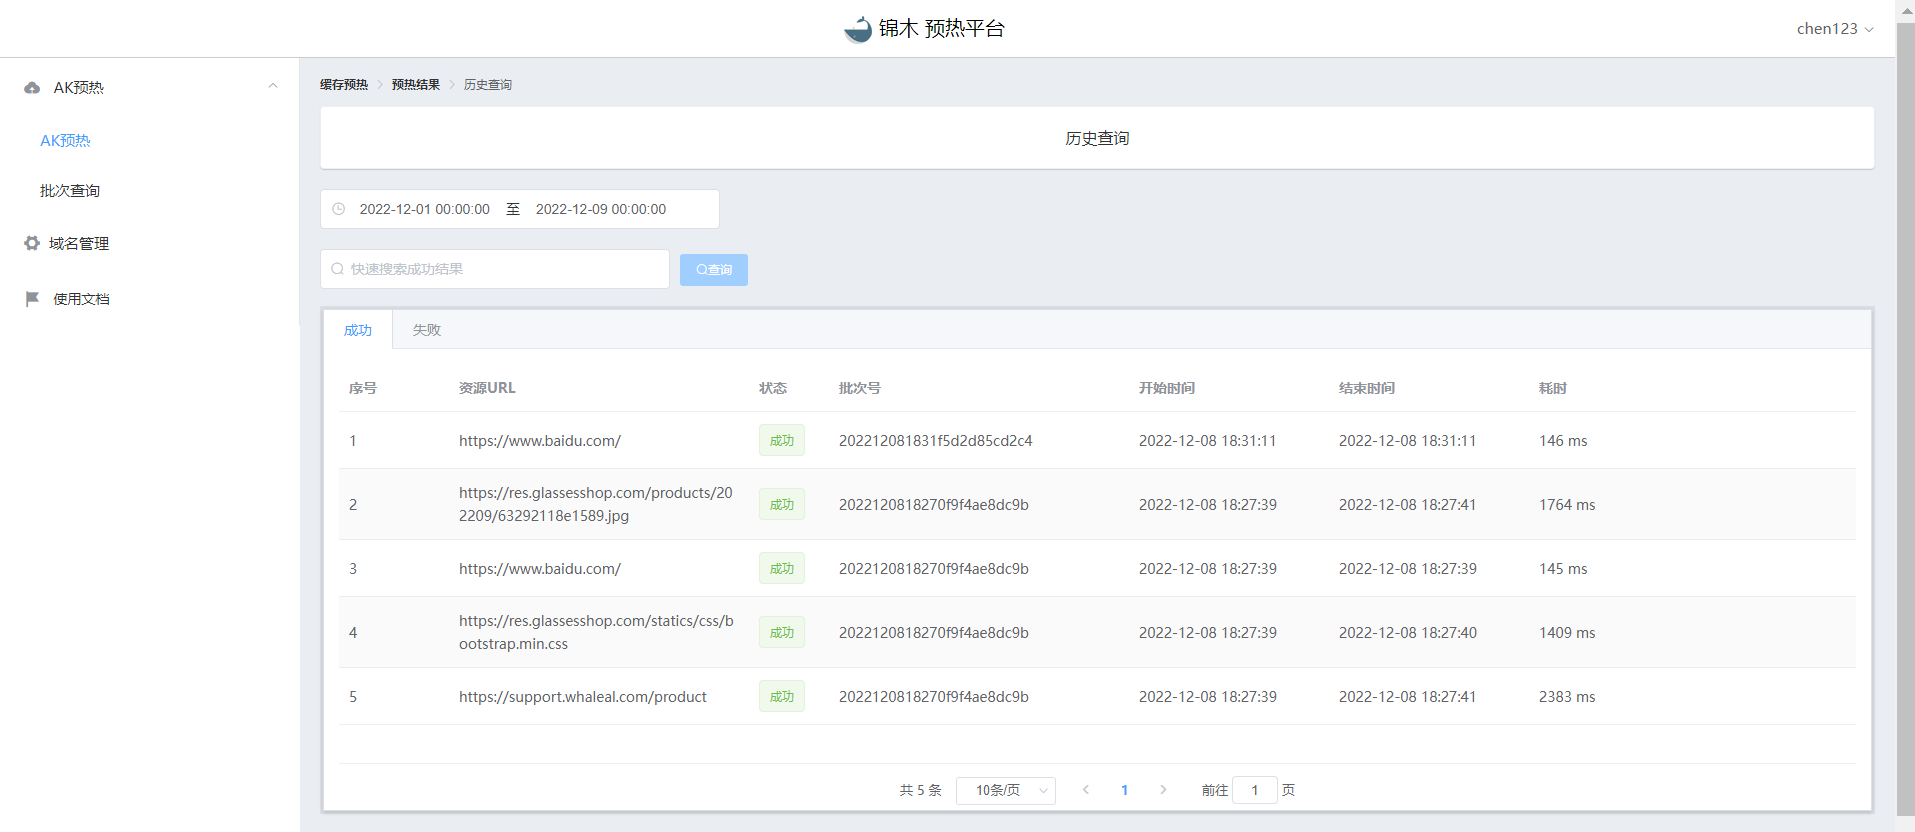The width and height of the screenshot is (1915, 832).
Task: Go to previous page arrow
Action: 1086,790
